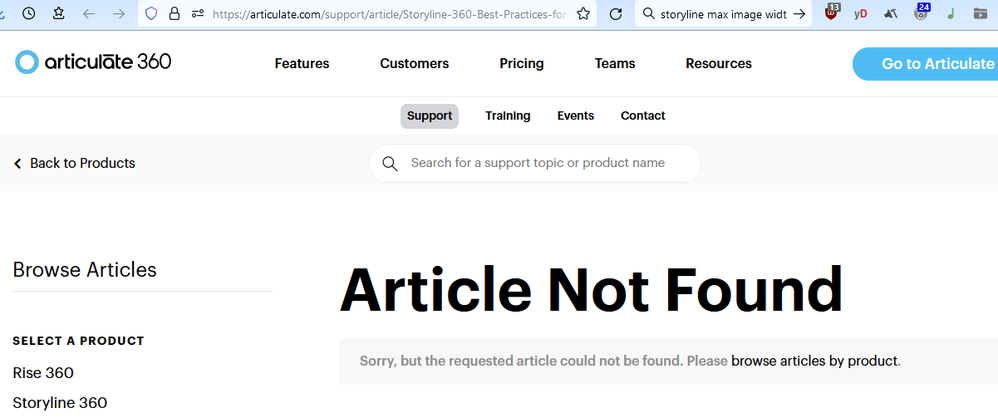This screenshot has height=418, width=998.
Task: Open the site permissions icon in address bar
Action: pyautogui.click(x=198, y=13)
